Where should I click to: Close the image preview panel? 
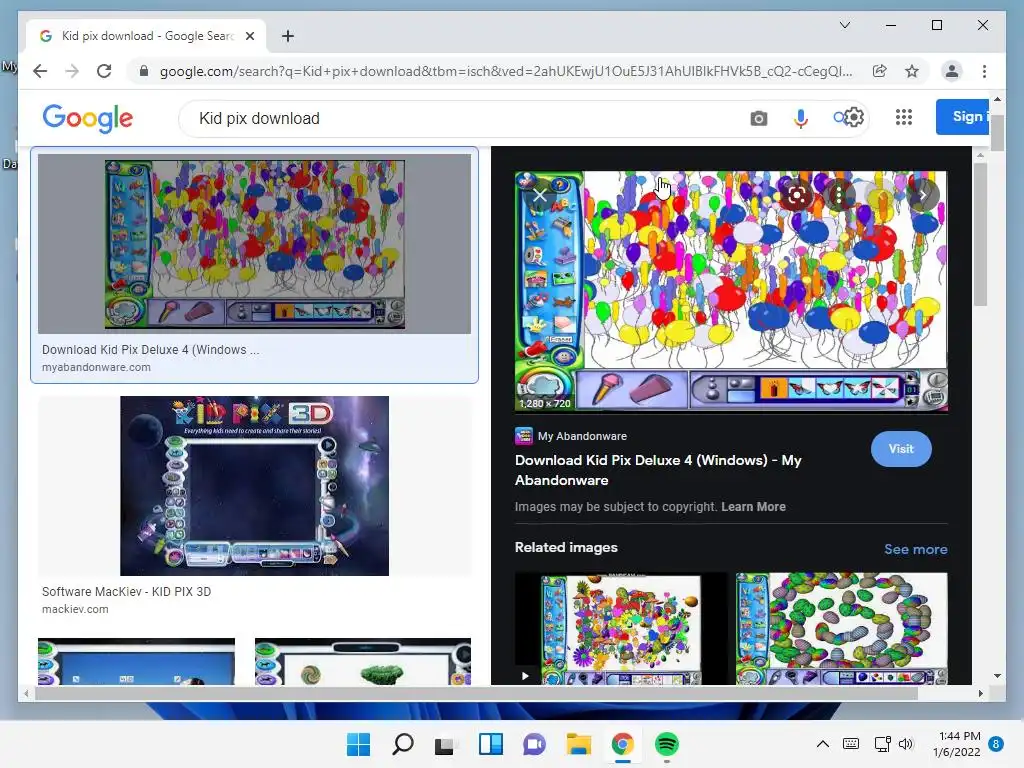539,195
